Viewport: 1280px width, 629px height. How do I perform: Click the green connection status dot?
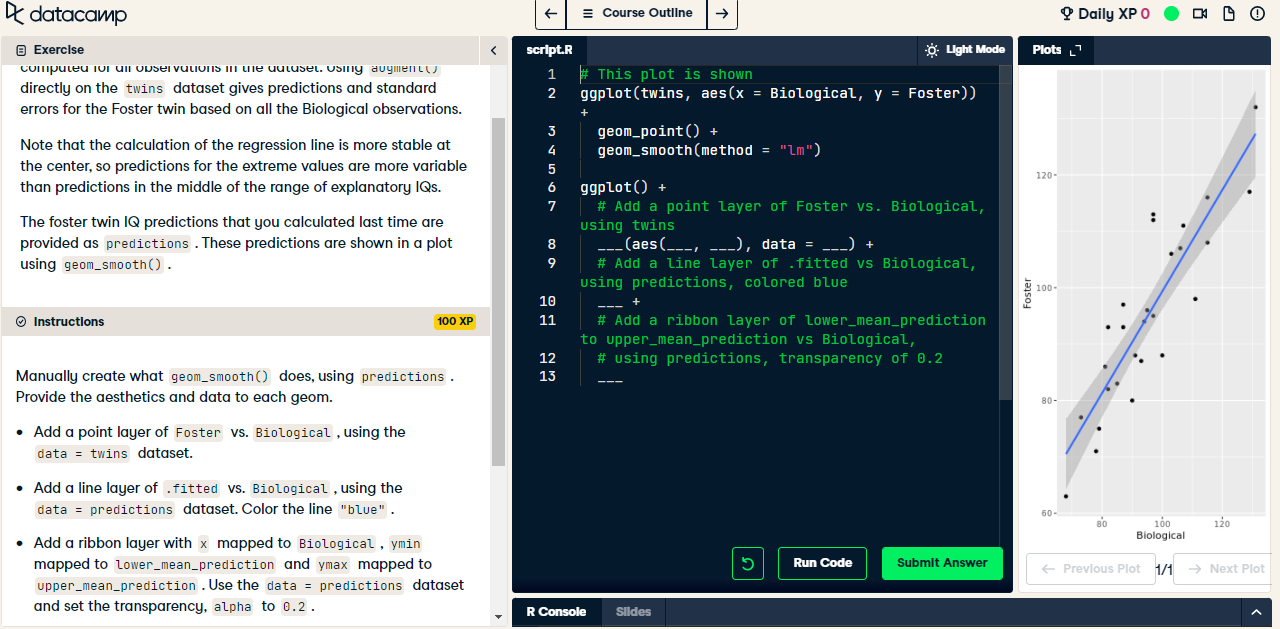1171,14
